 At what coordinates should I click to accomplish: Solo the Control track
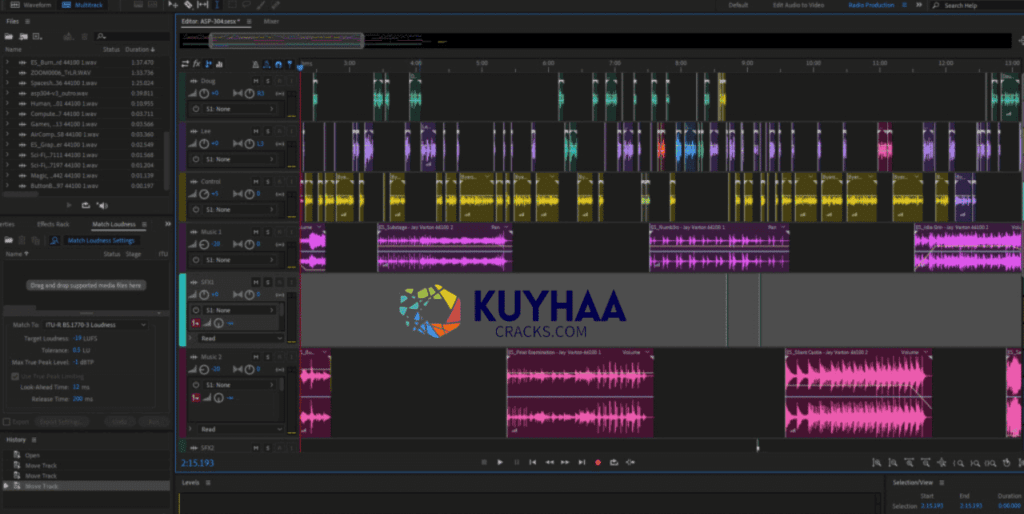pos(267,182)
